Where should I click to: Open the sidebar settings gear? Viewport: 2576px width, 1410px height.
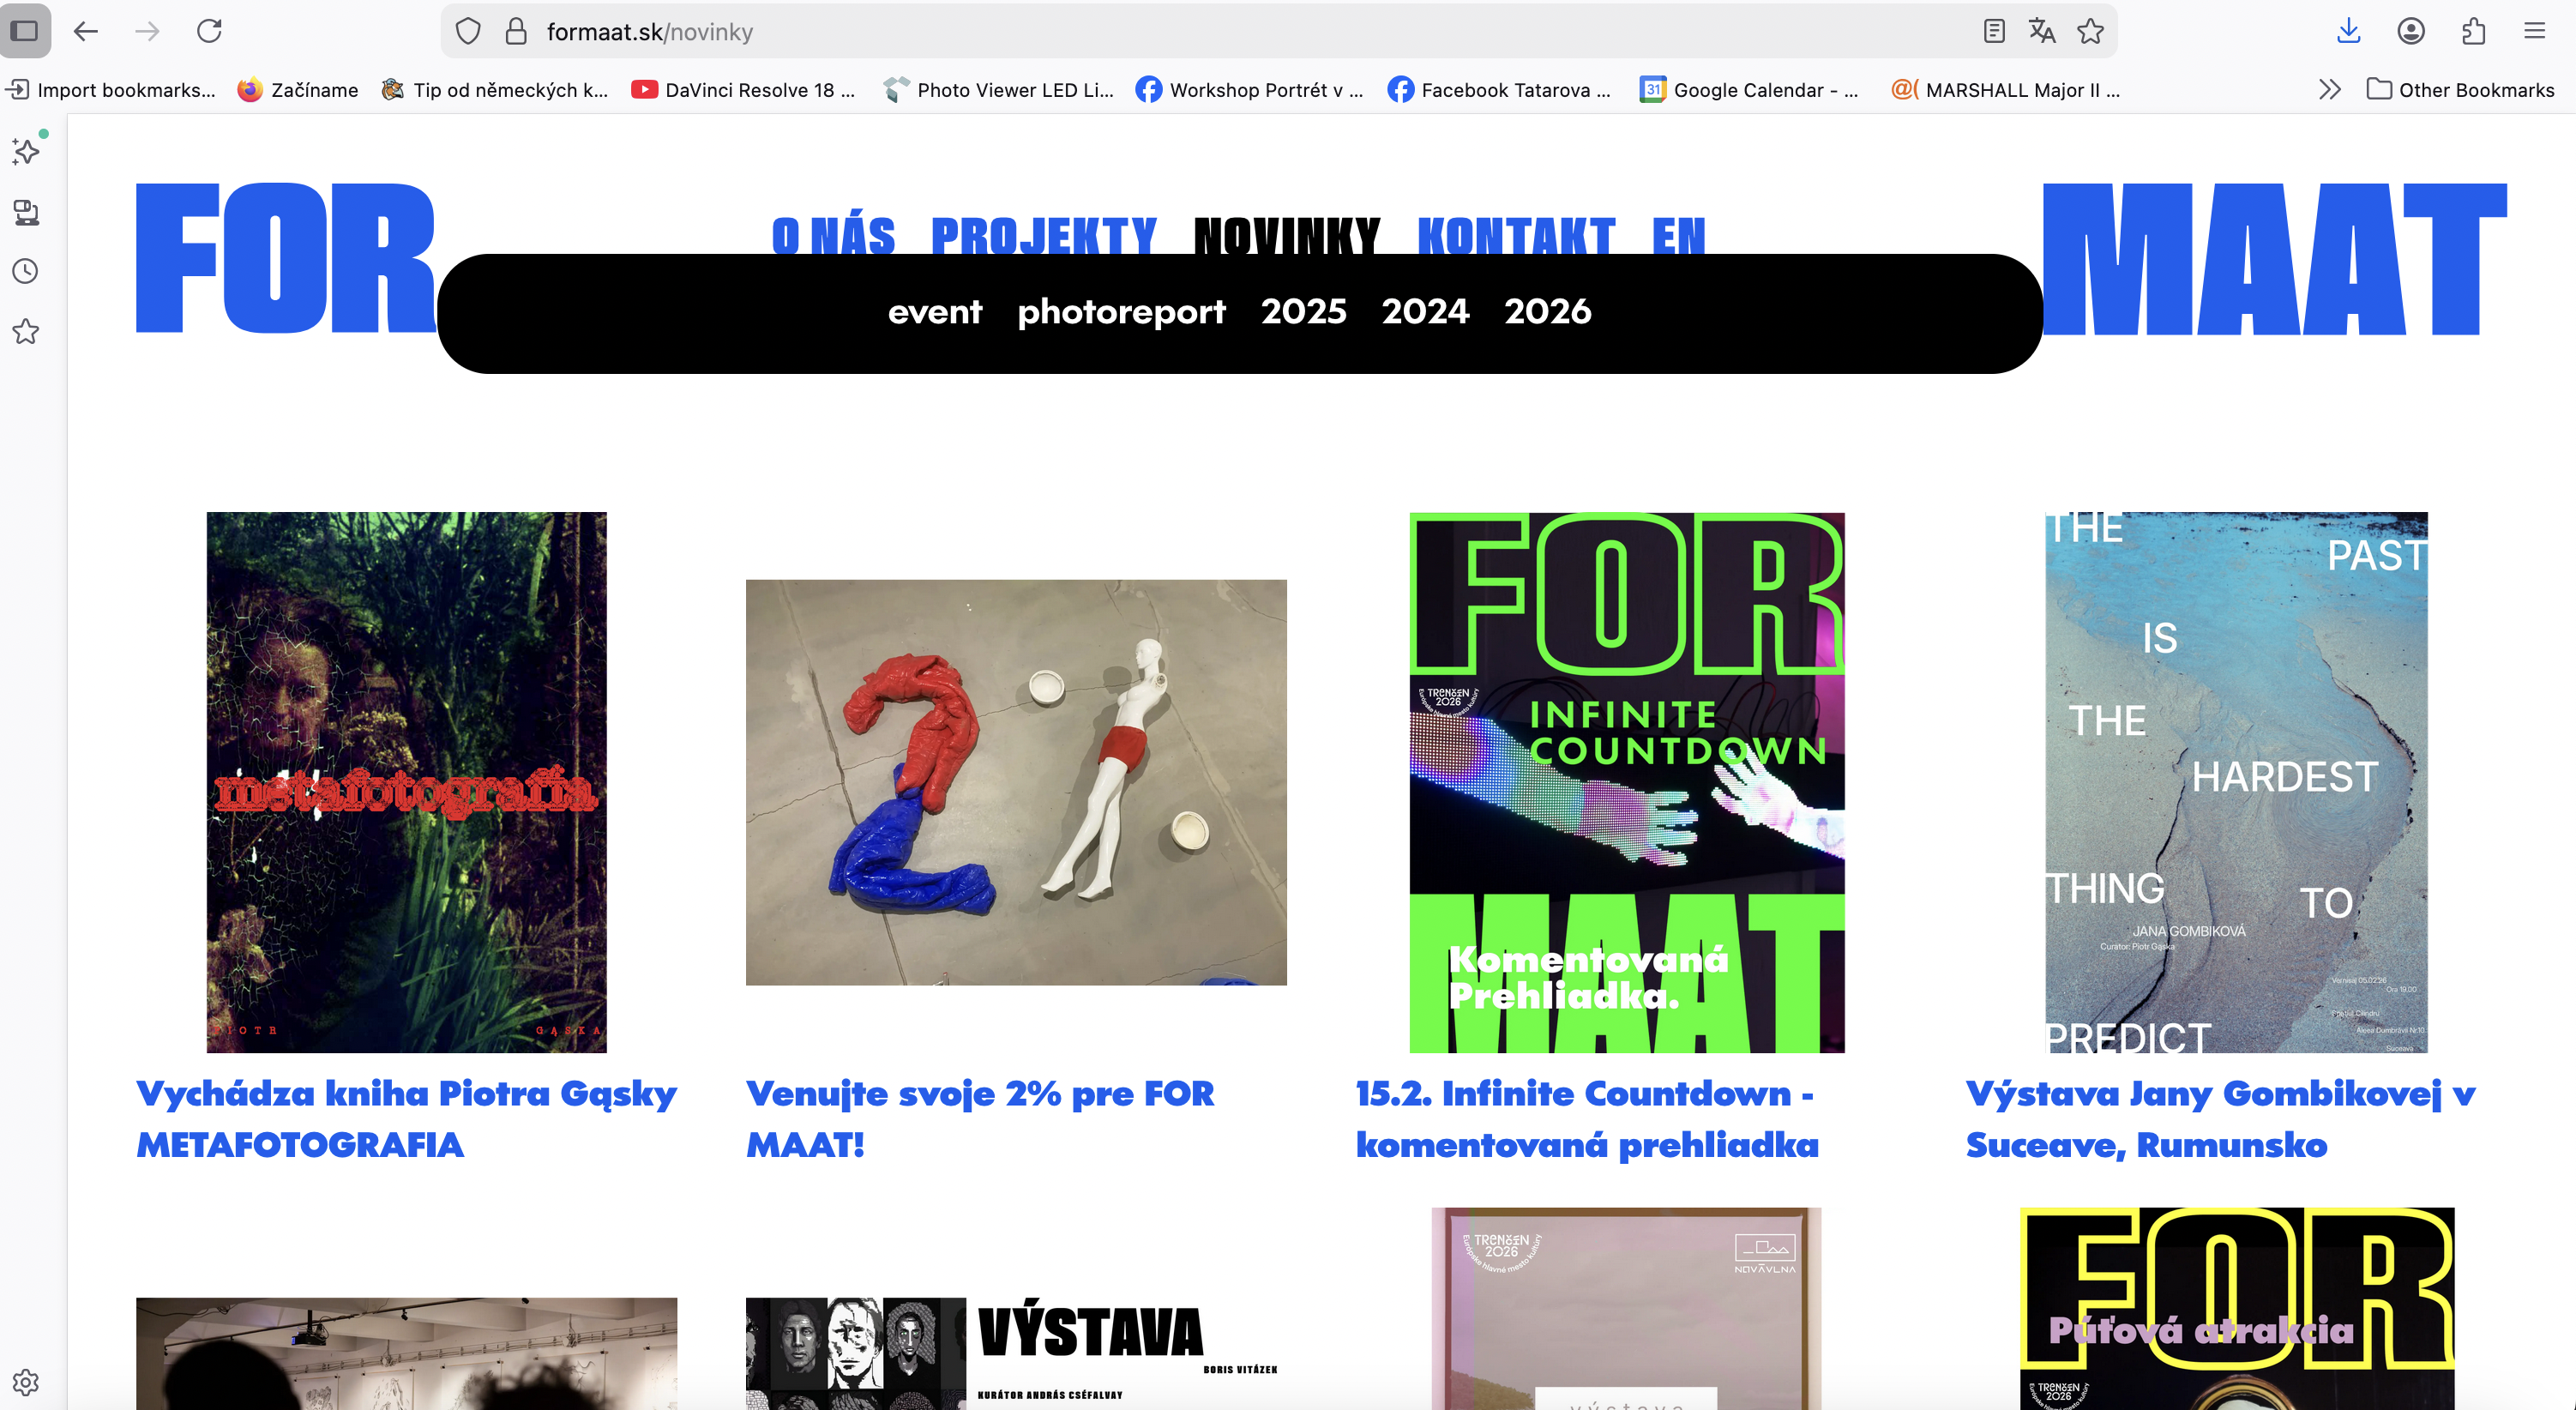click(x=26, y=1382)
